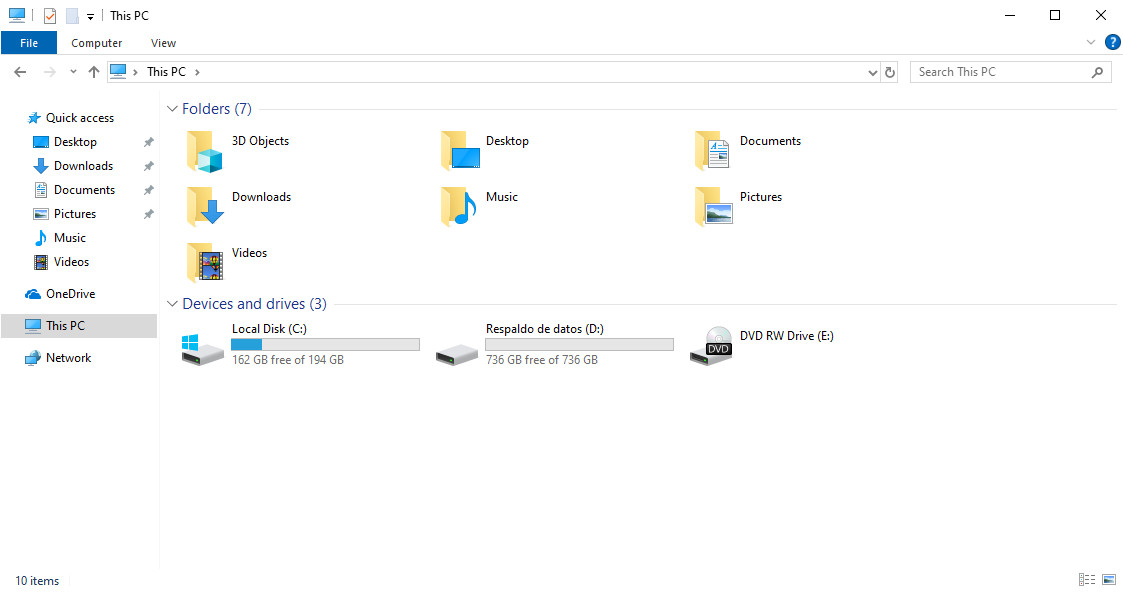This screenshot has height=592, width=1123.
Task: Expand the ribbon with the chevron
Action: [1091, 42]
